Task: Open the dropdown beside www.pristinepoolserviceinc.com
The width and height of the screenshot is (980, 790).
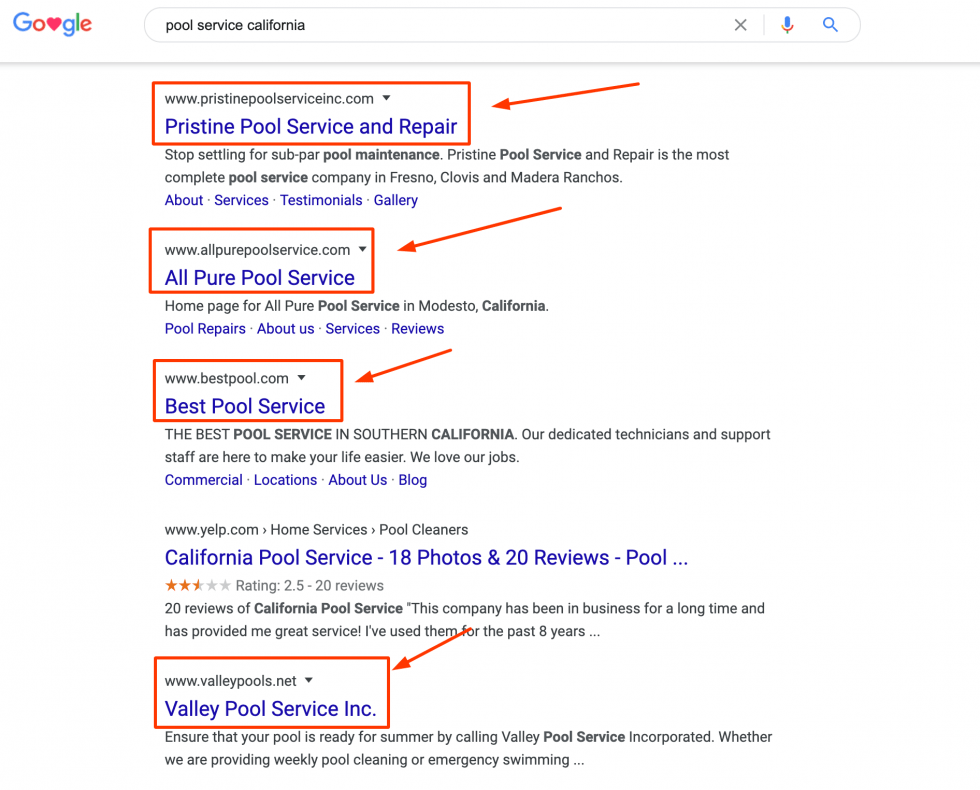Action: [388, 99]
